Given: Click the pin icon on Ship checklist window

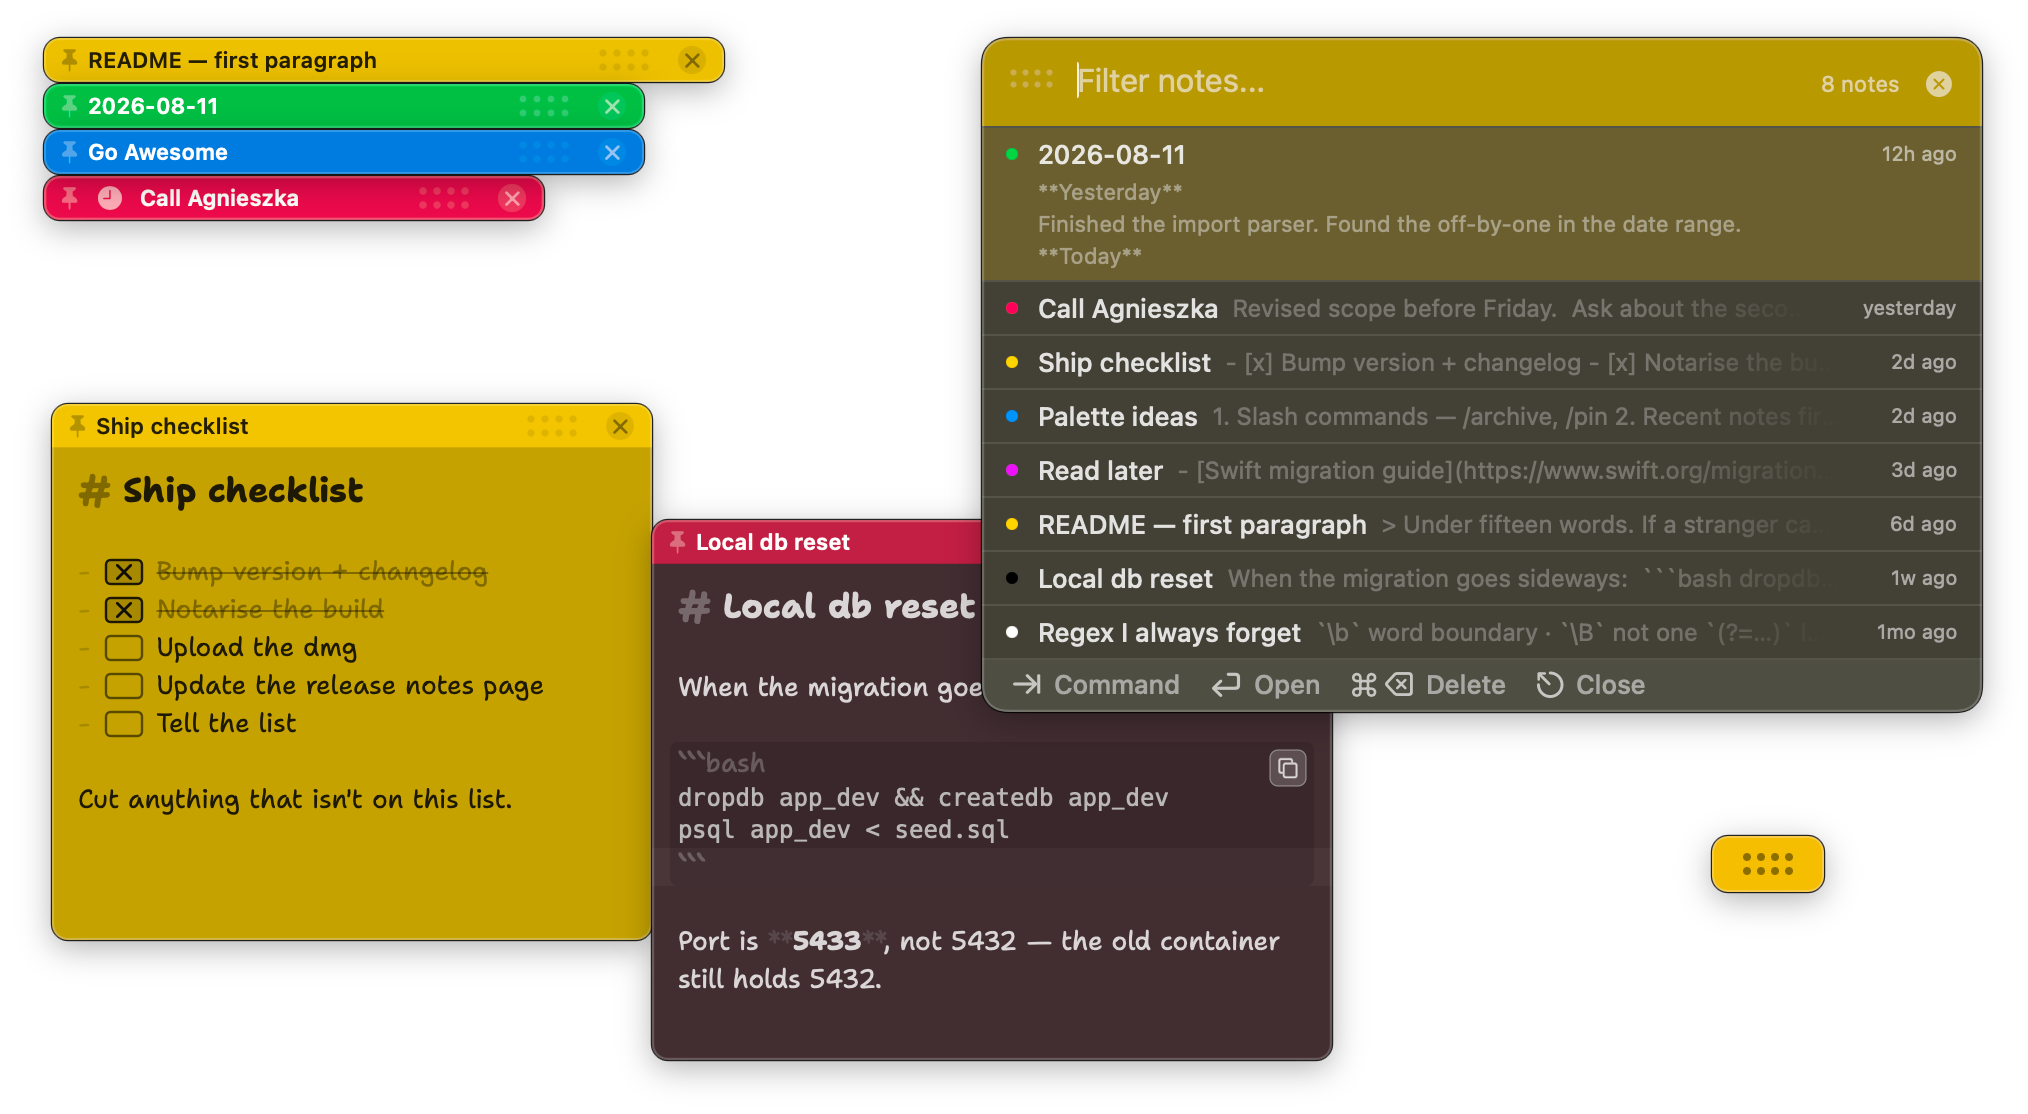Looking at the screenshot, I should [77, 426].
